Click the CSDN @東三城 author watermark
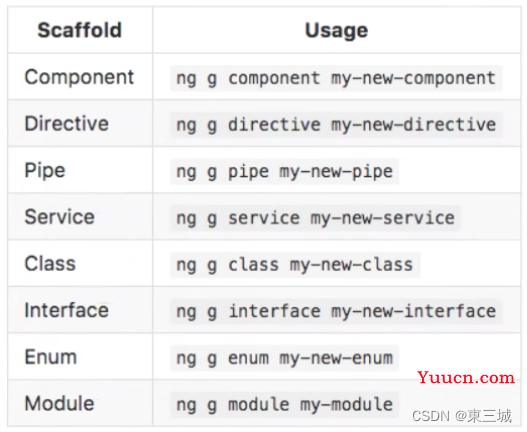The height and width of the screenshot is (432, 527). (462, 416)
